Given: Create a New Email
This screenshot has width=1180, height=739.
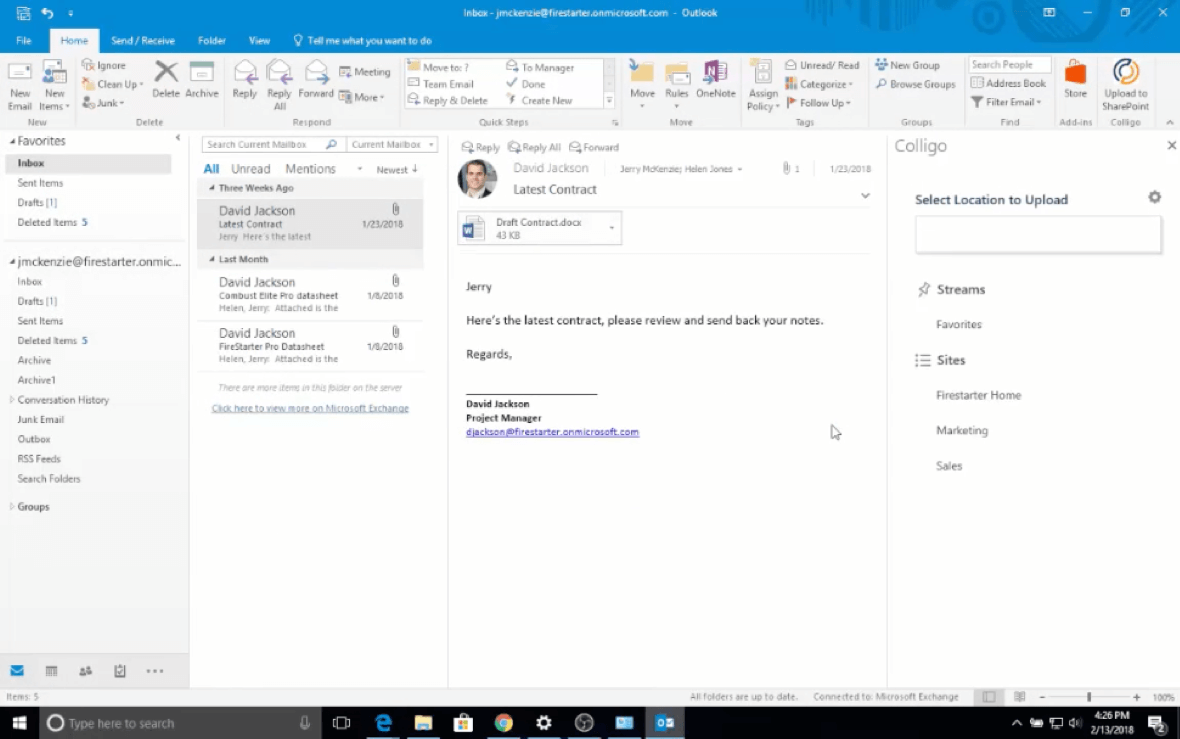Looking at the screenshot, I should tap(20, 86).
